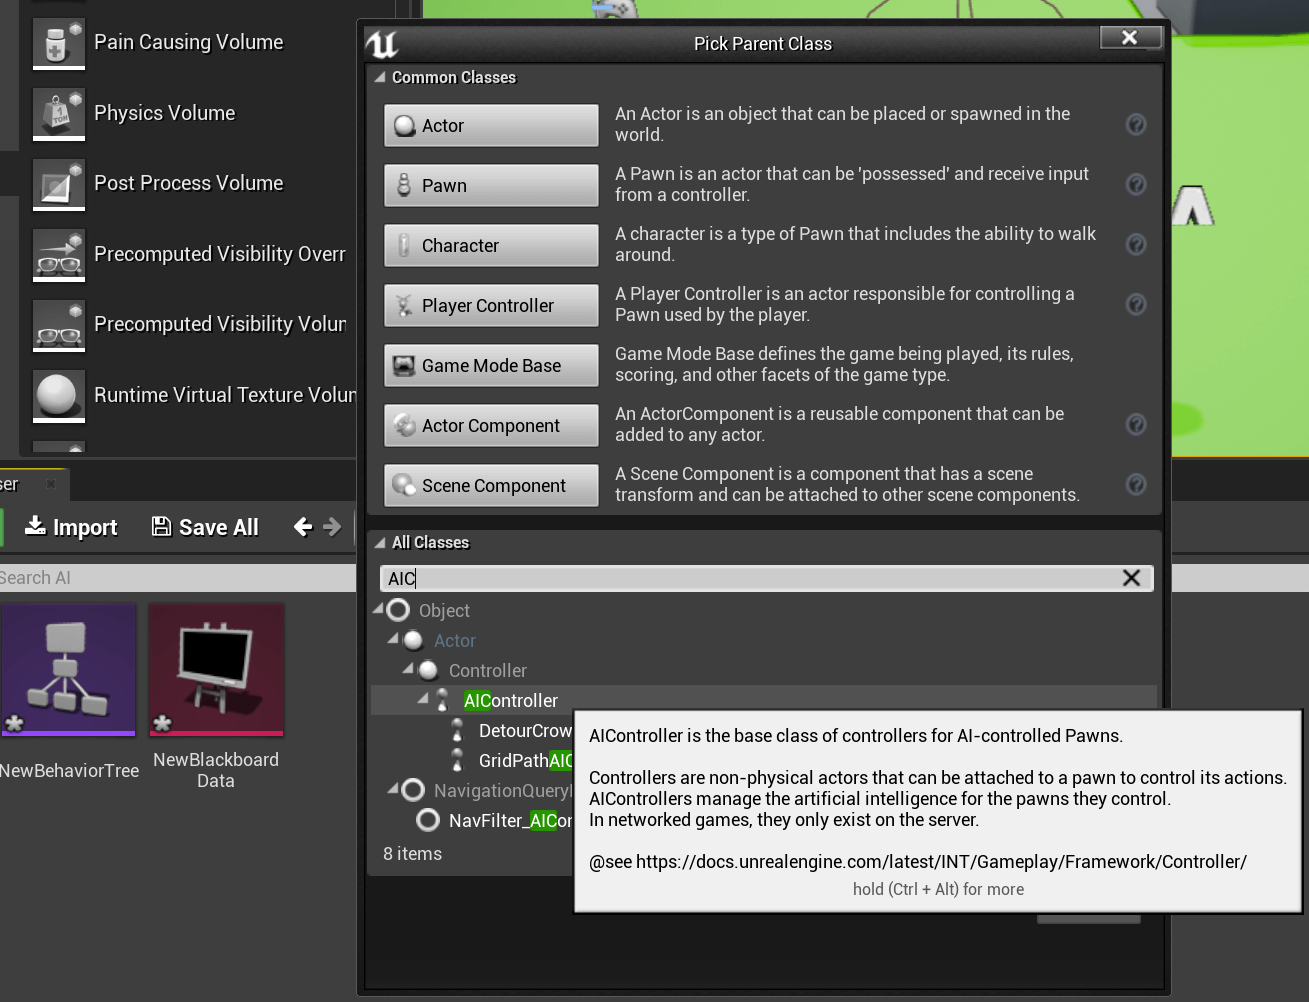This screenshot has height=1002, width=1309.
Task: Go back with the left arrow icon
Action: tap(303, 527)
